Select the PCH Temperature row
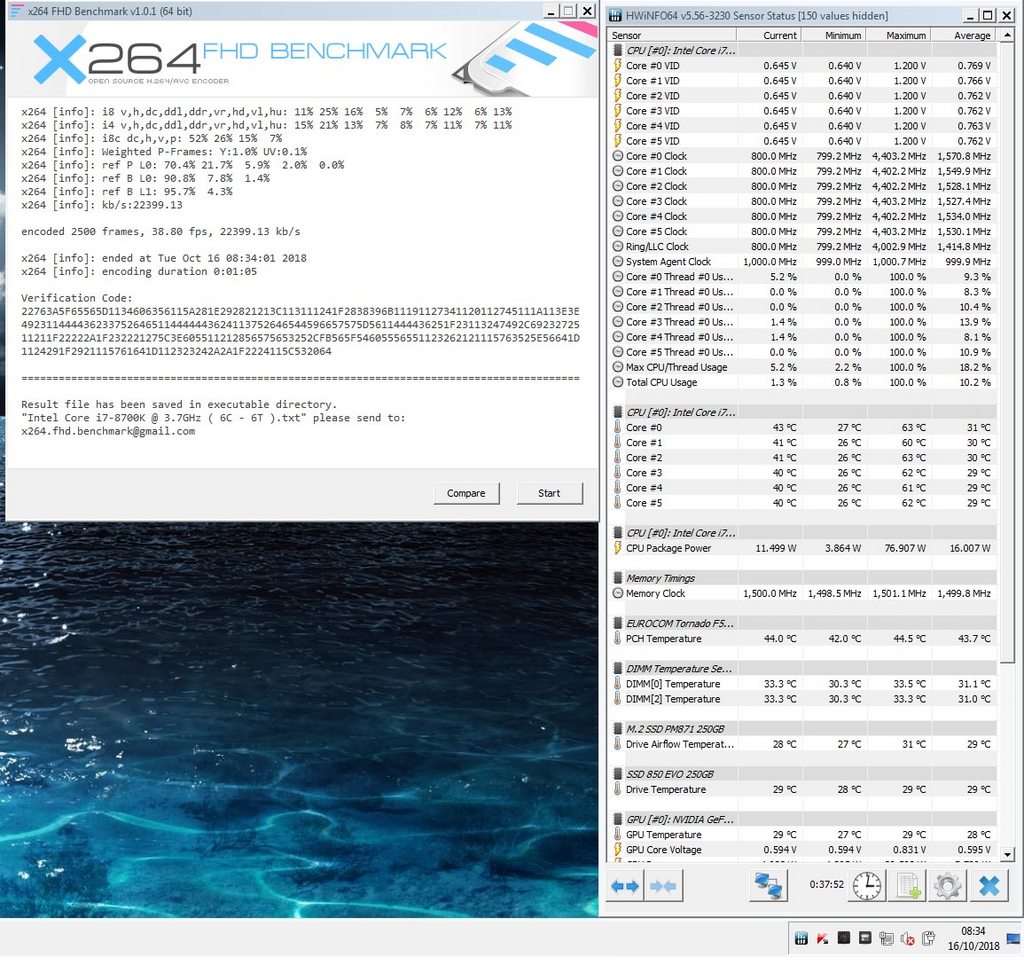This screenshot has height=957, width=1024. pyautogui.click(x=803, y=638)
